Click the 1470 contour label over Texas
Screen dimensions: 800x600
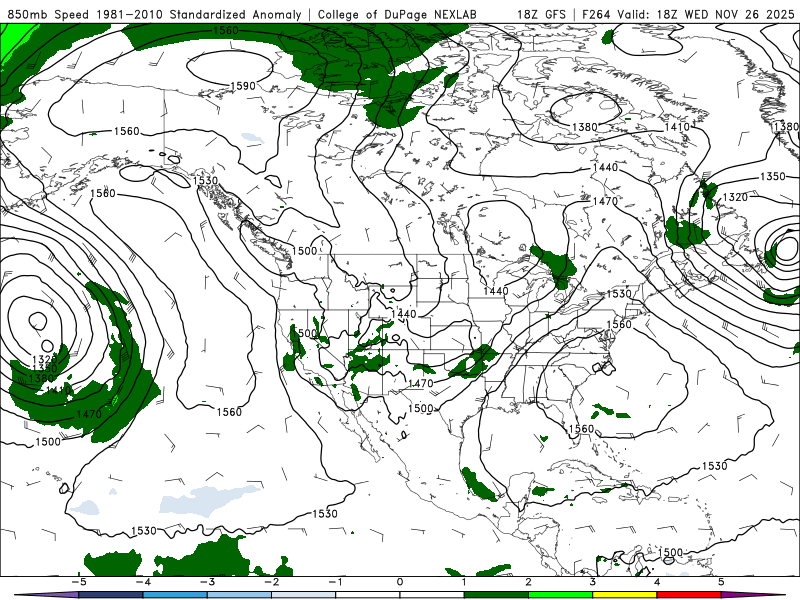pos(420,383)
